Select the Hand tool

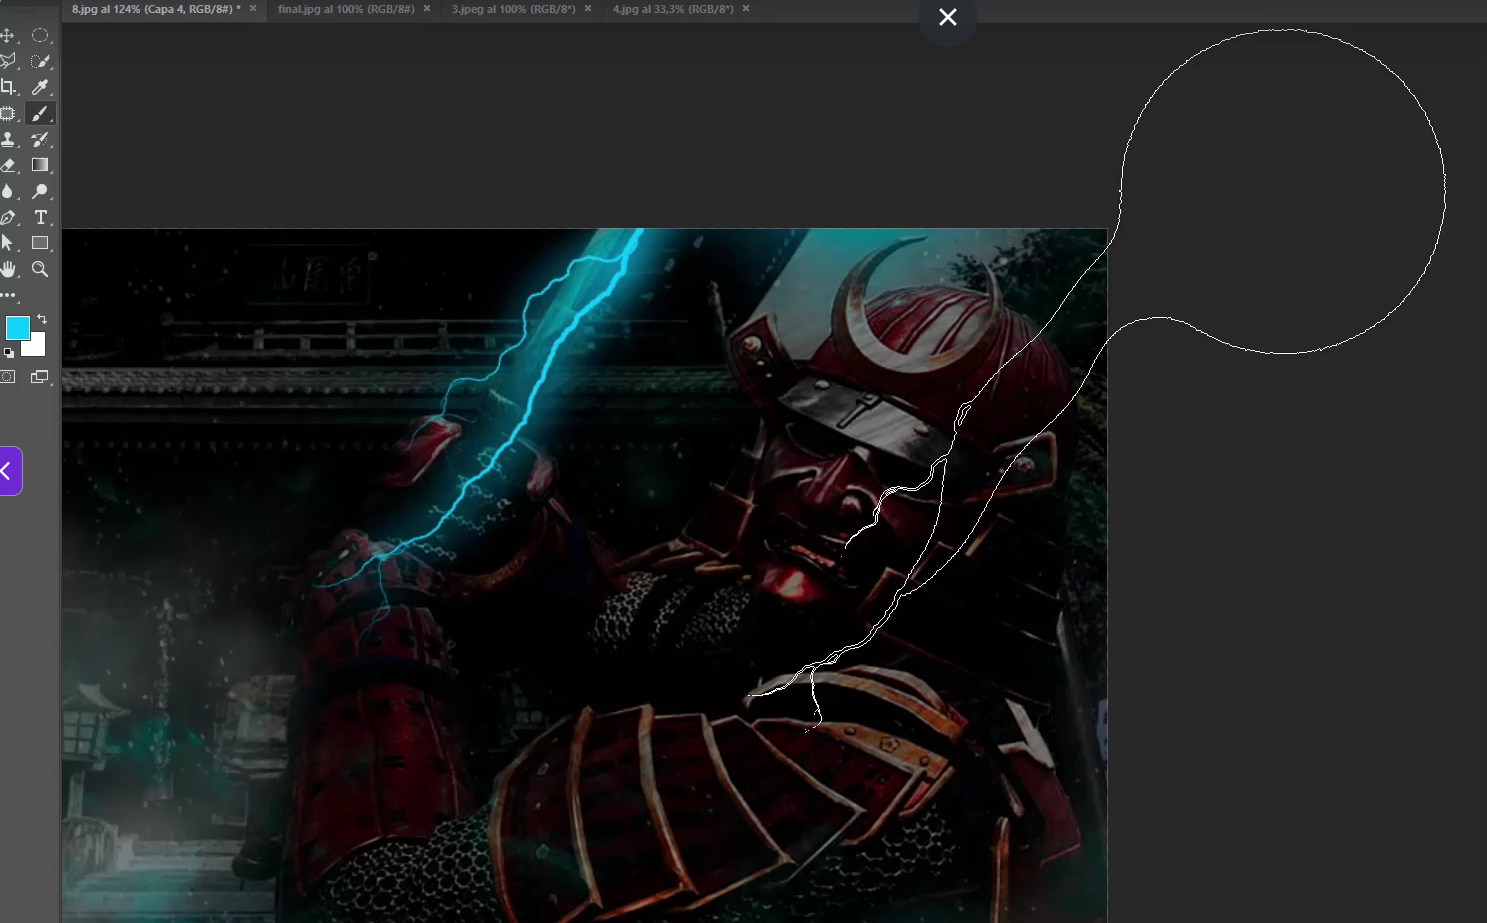[x=8, y=269]
